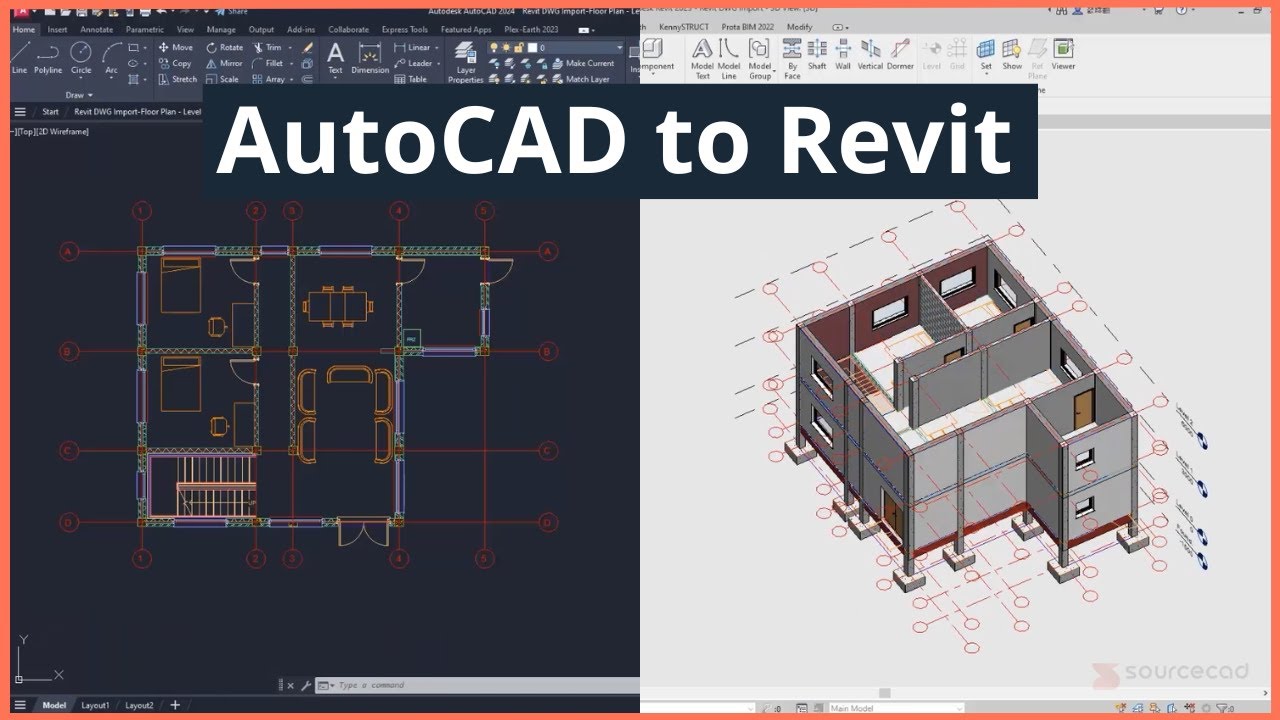The height and width of the screenshot is (720, 1280).
Task: Select the Circle tool
Action: coord(81,59)
